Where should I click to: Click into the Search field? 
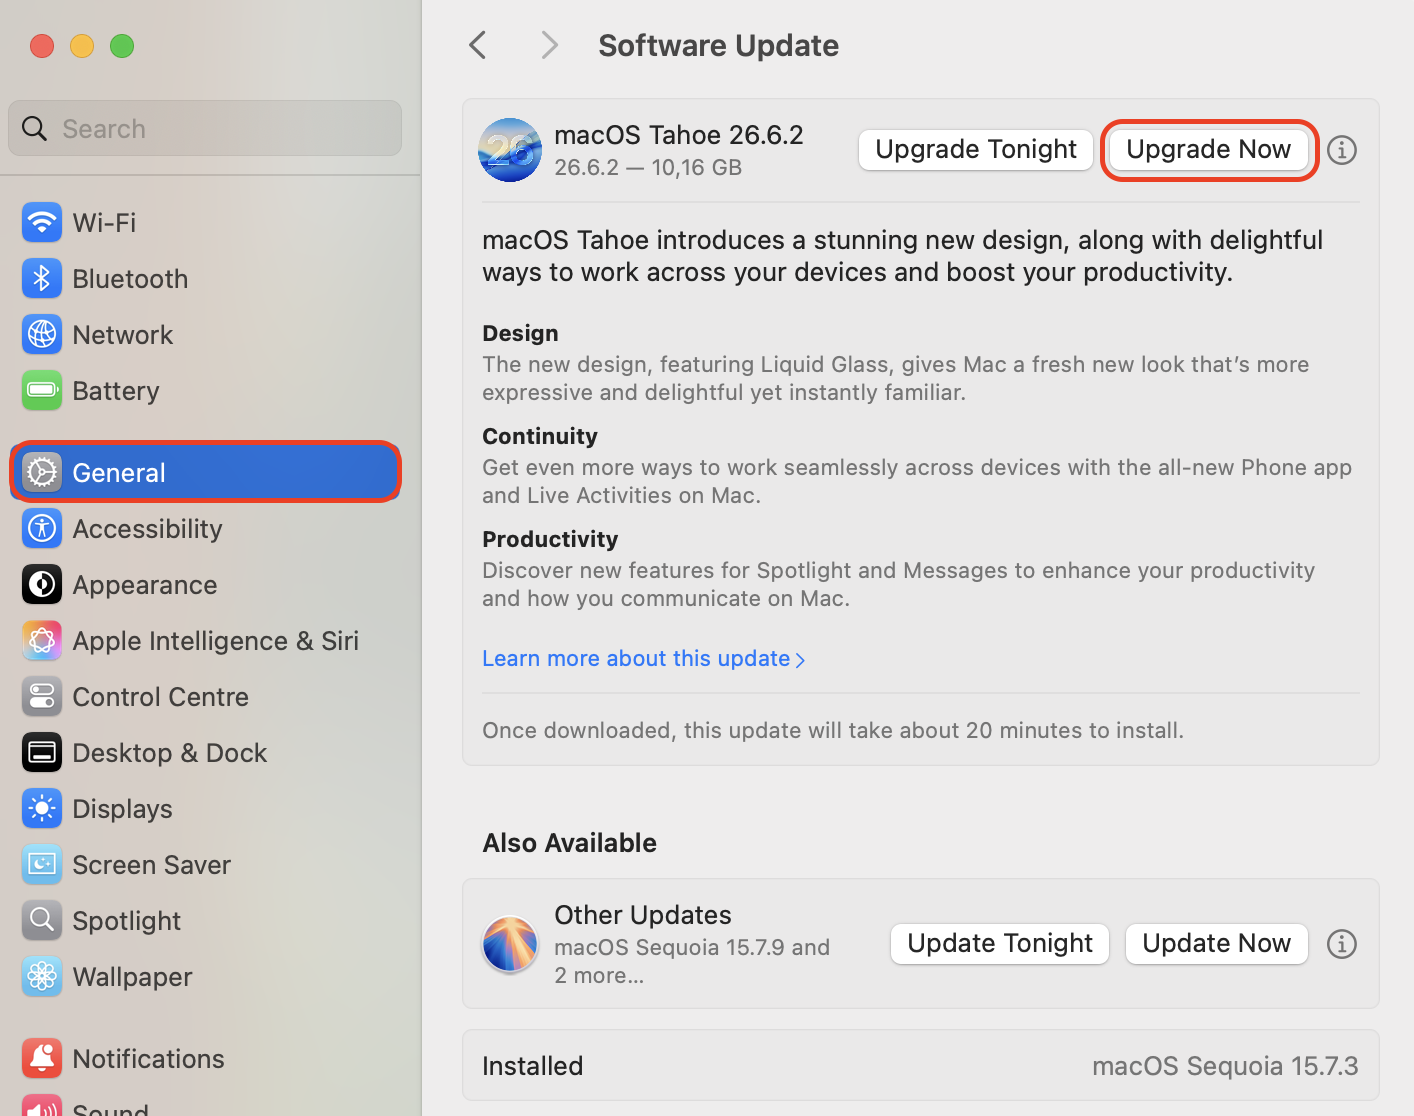tap(205, 128)
